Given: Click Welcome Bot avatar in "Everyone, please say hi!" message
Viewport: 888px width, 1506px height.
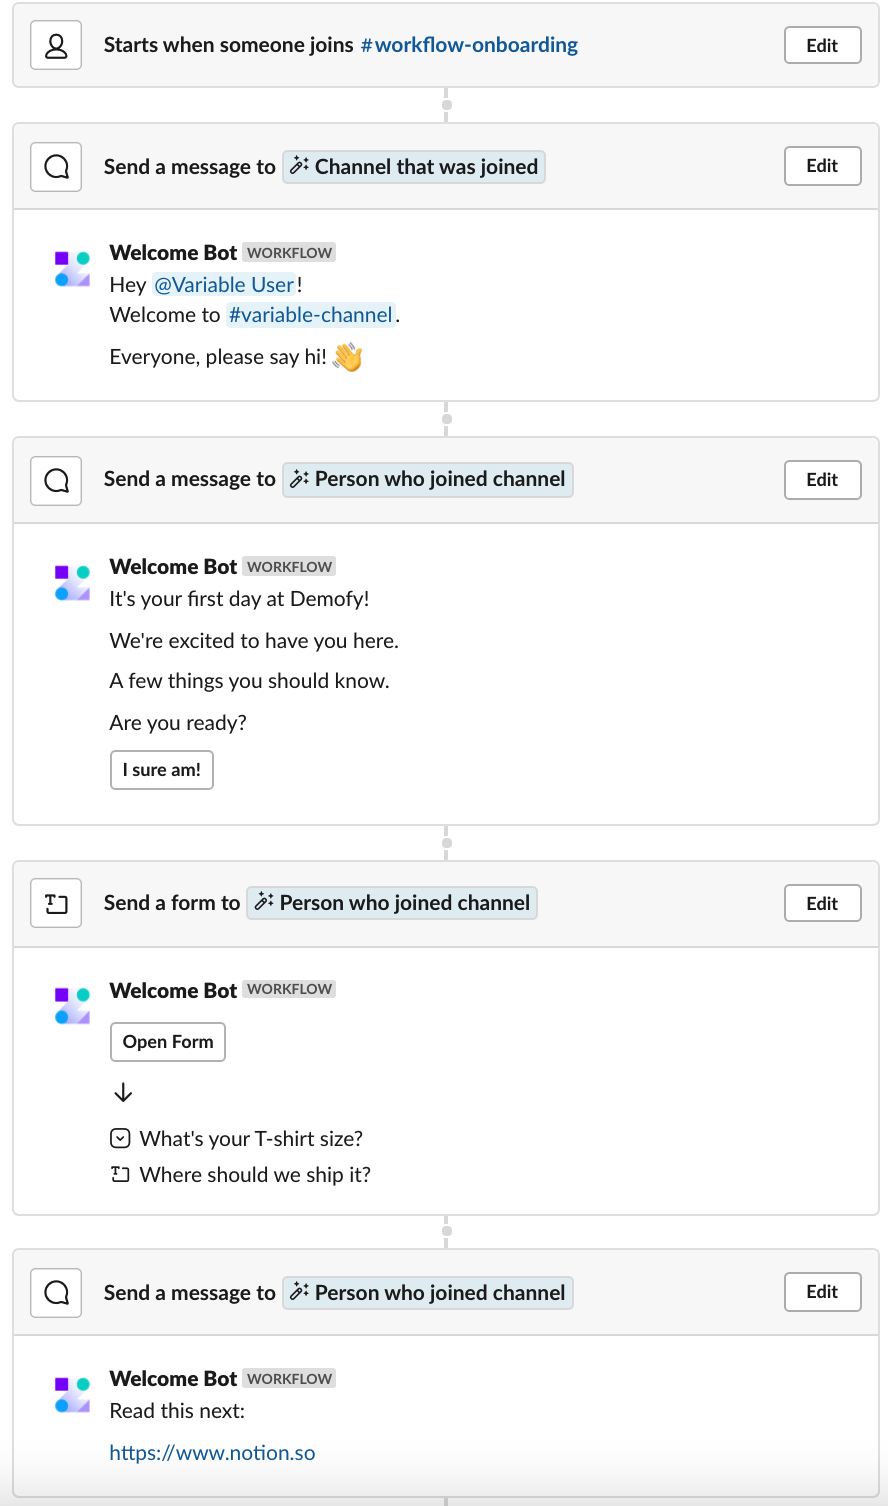Looking at the screenshot, I should pyautogui.click(x=72, y=269).
